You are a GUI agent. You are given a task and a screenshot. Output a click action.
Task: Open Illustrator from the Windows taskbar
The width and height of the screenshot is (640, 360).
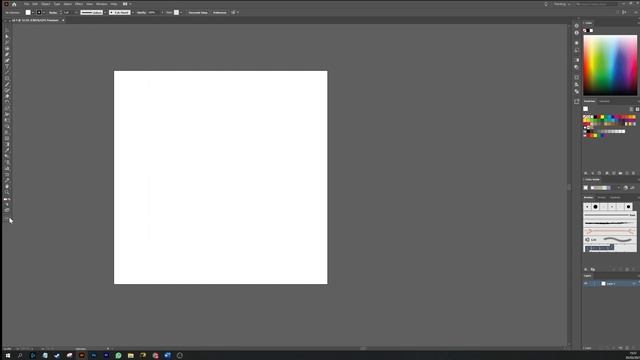(82, 356)
